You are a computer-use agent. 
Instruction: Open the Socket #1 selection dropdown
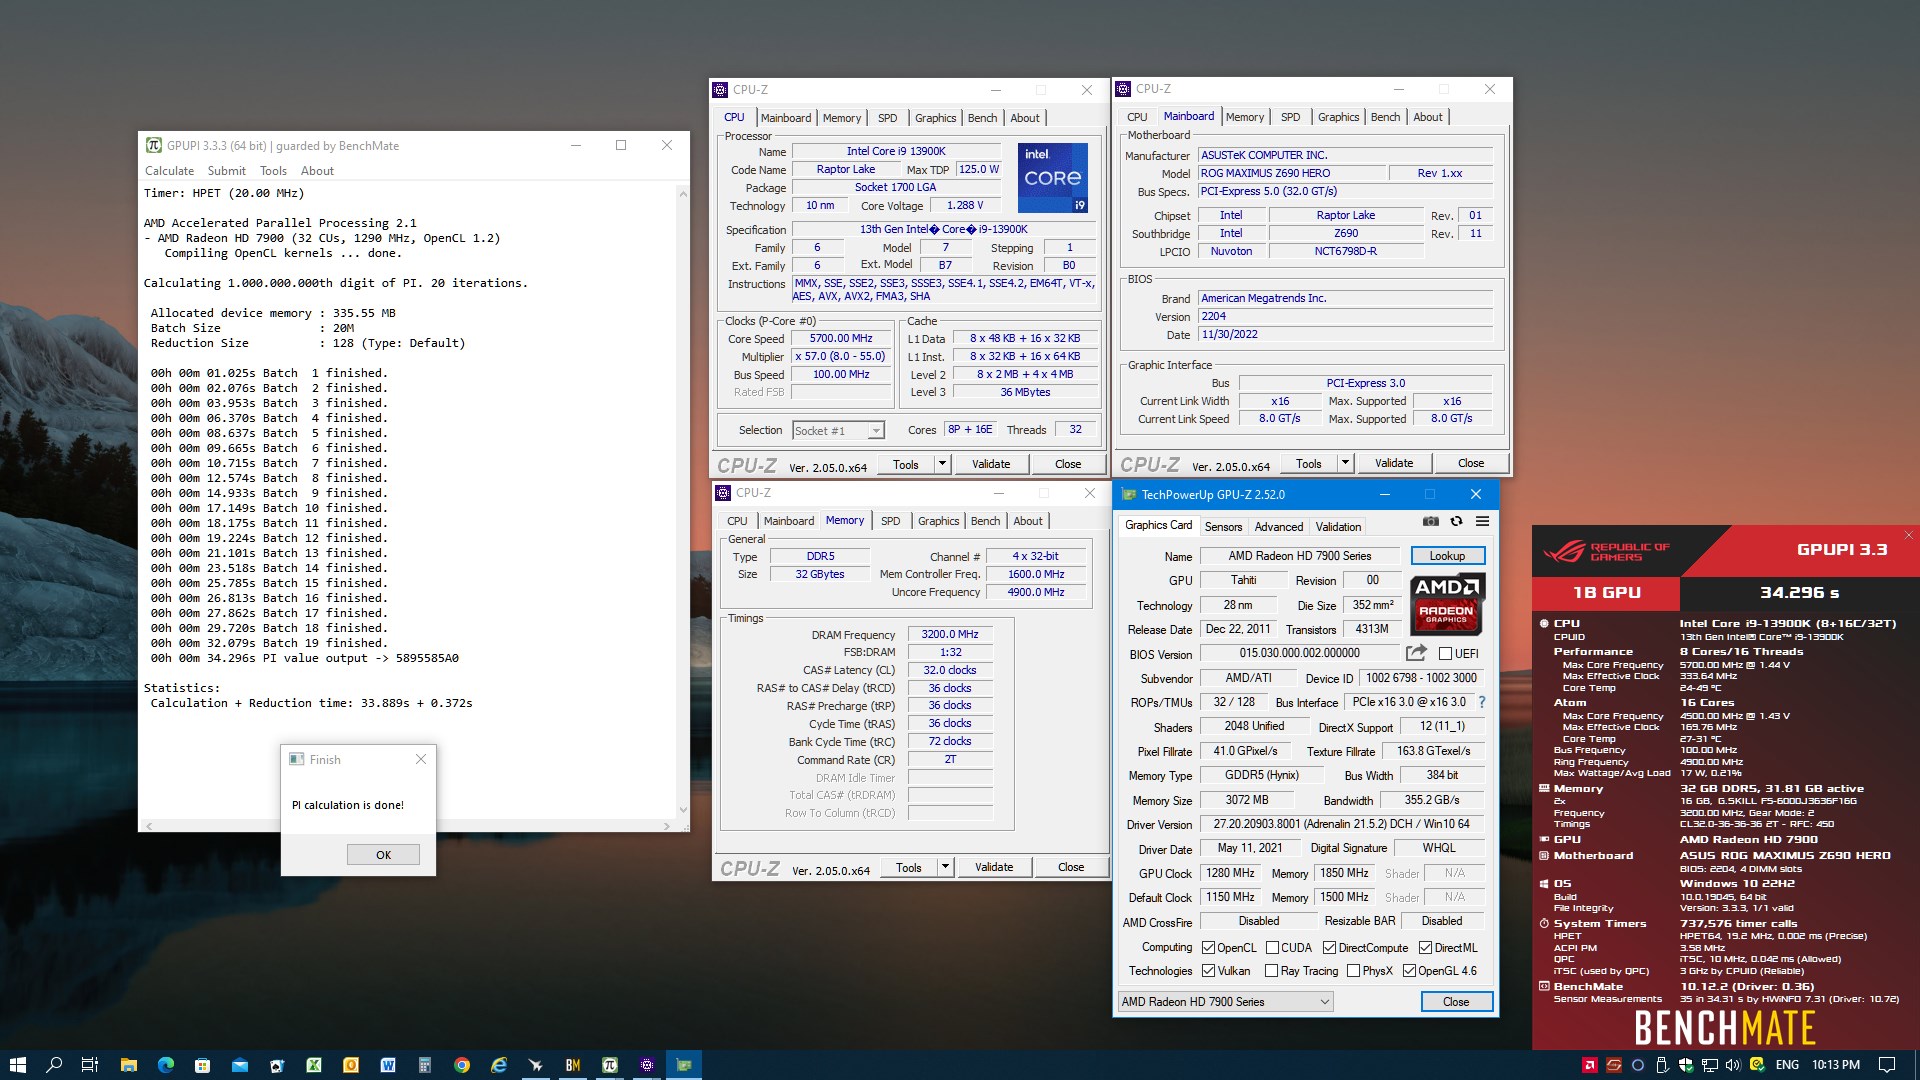[x=838, y=431]
